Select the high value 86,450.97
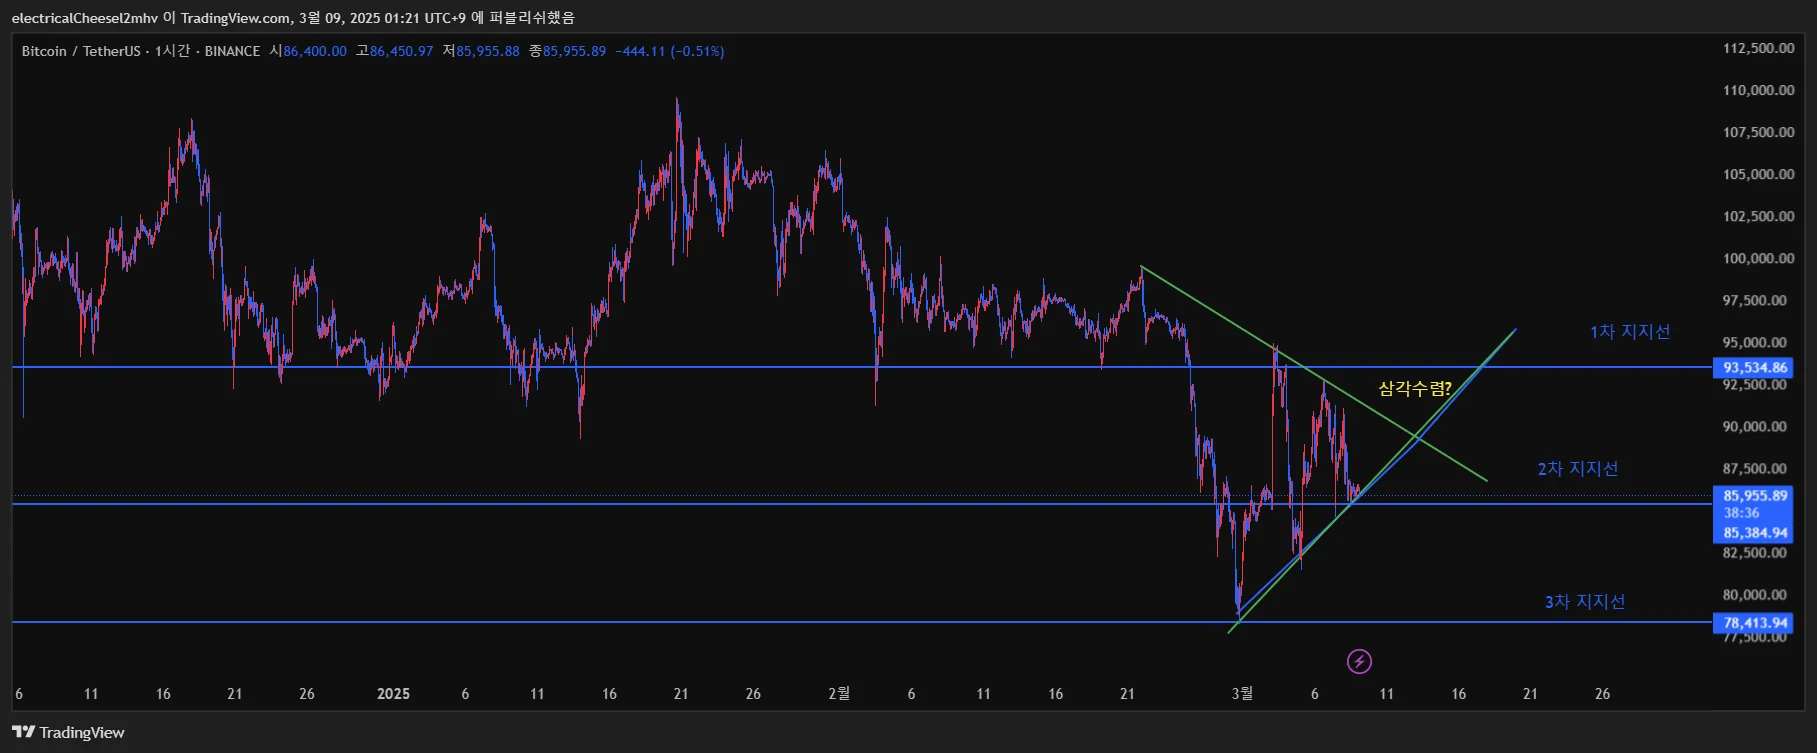 tap(402, 51)
